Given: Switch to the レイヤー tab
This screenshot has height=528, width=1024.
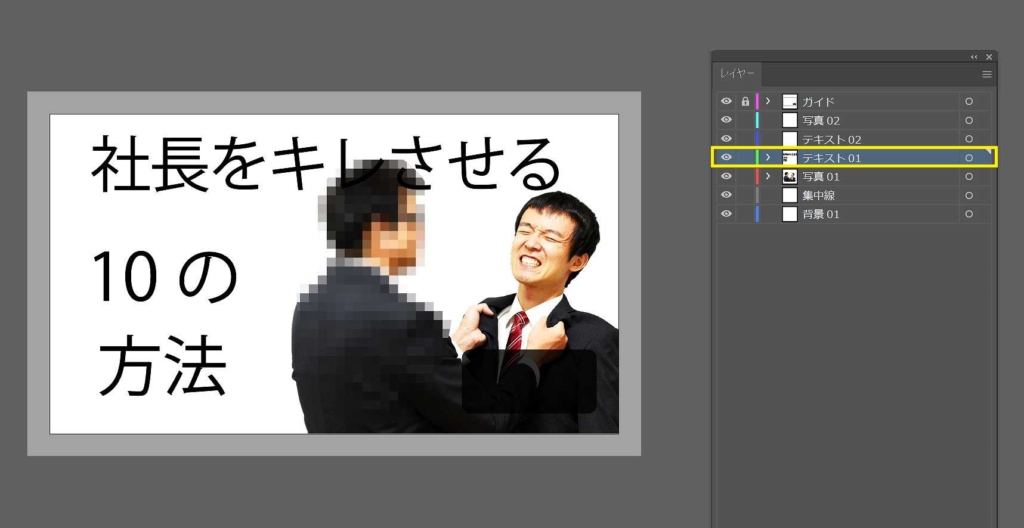Looking at the screenshot, I should click(737, 74).
